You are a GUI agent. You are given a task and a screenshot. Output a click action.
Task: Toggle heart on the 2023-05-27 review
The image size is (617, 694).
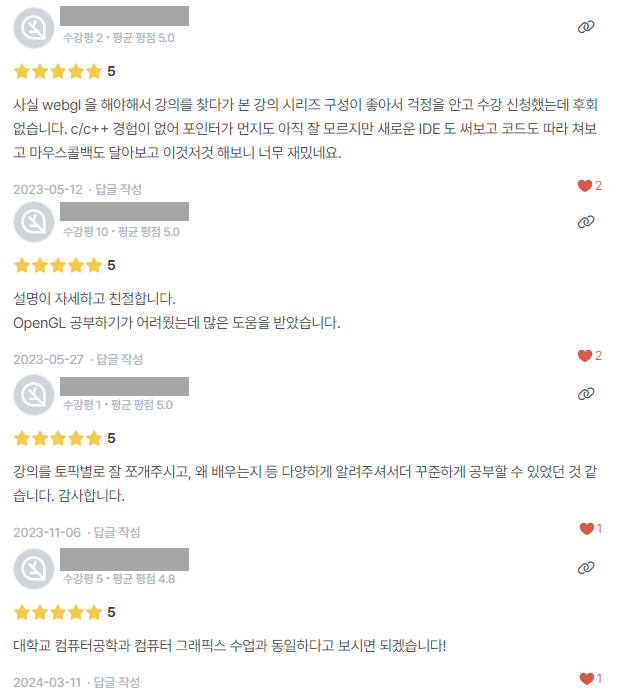click(585, 356)
